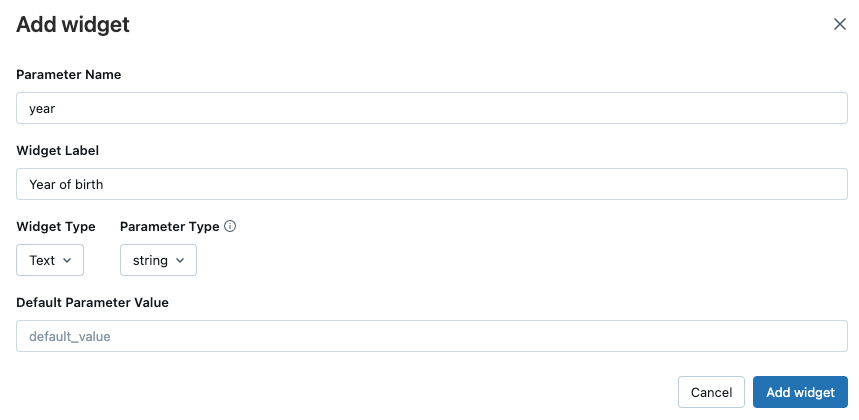Click the Parameter Type label text
This screenshot has height=420, width=859.
[169, 227]
